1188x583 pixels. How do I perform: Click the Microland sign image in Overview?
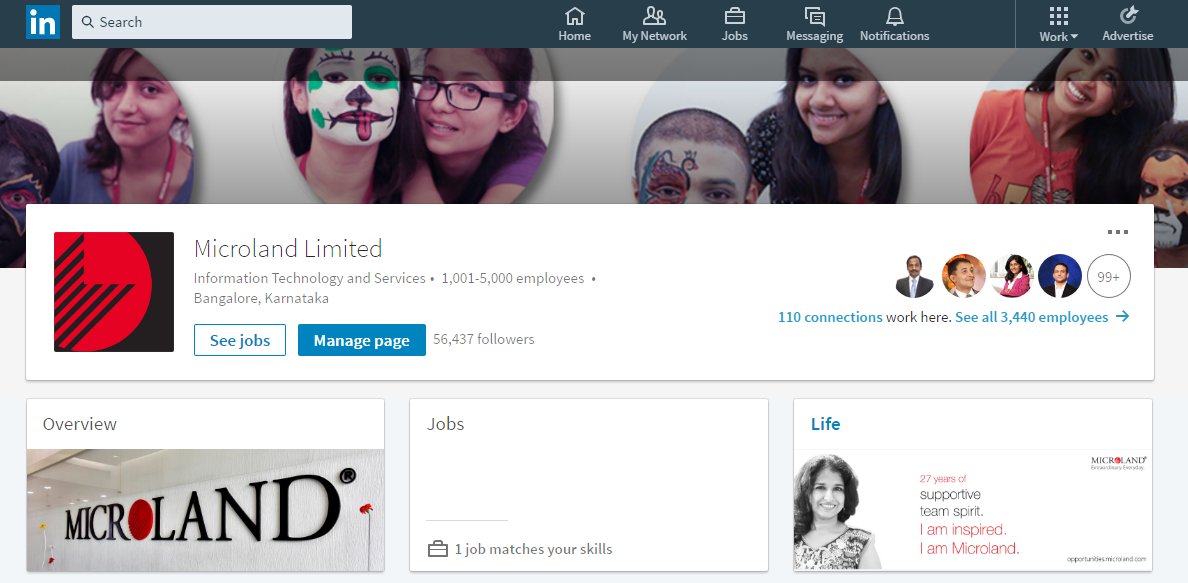coord(205,509)
